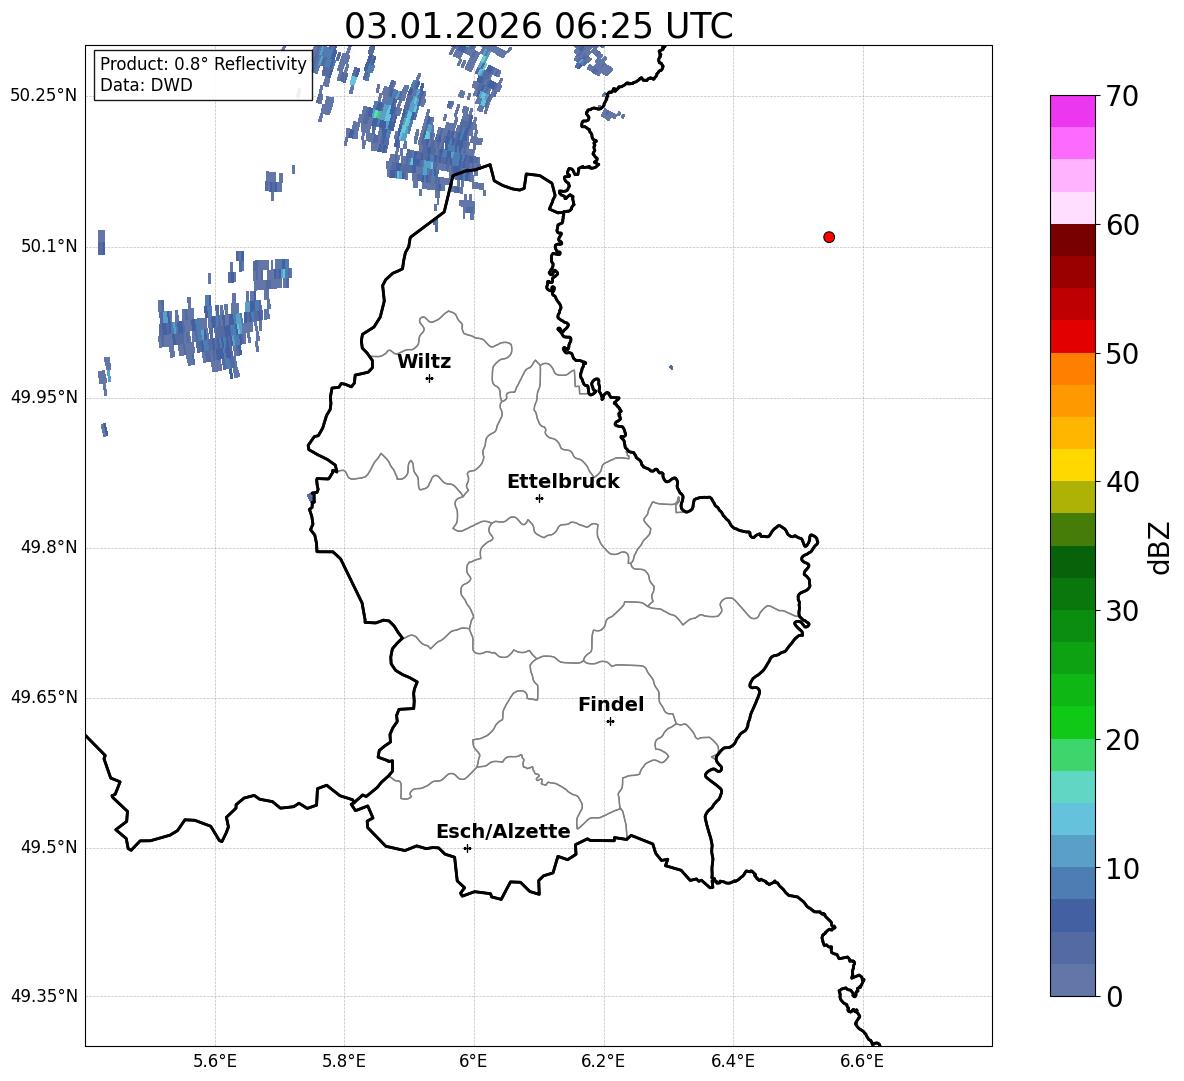Click the colorbar tick value 0
The height and width of the screenshot is (1081, 1184).
coord(1114,996)
